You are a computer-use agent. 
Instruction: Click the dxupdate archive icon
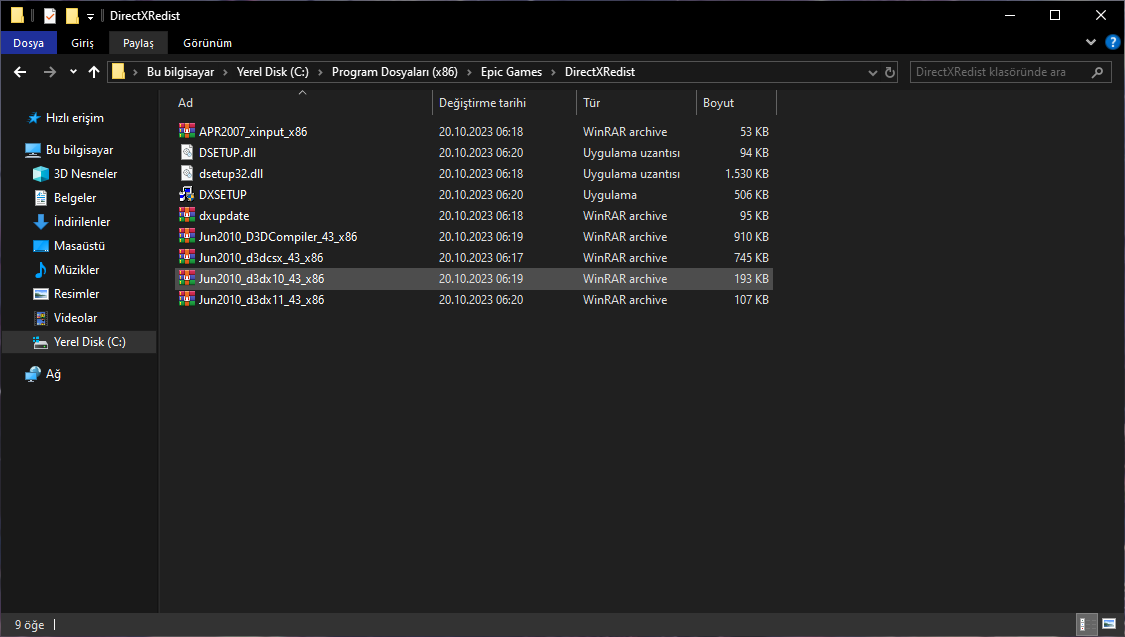point(187,215)
